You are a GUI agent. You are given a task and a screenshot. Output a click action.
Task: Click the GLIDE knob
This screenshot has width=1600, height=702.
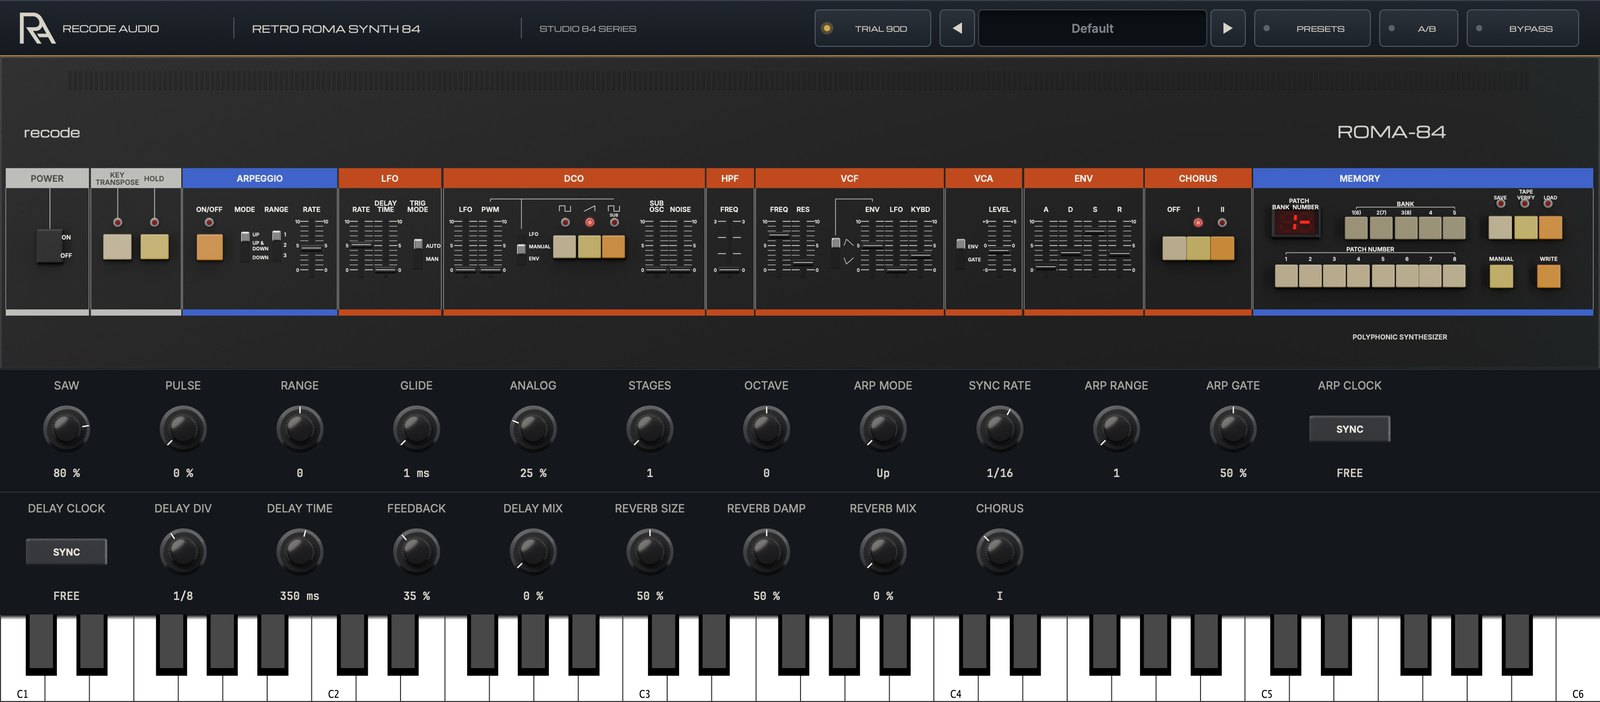pos(416,429)
